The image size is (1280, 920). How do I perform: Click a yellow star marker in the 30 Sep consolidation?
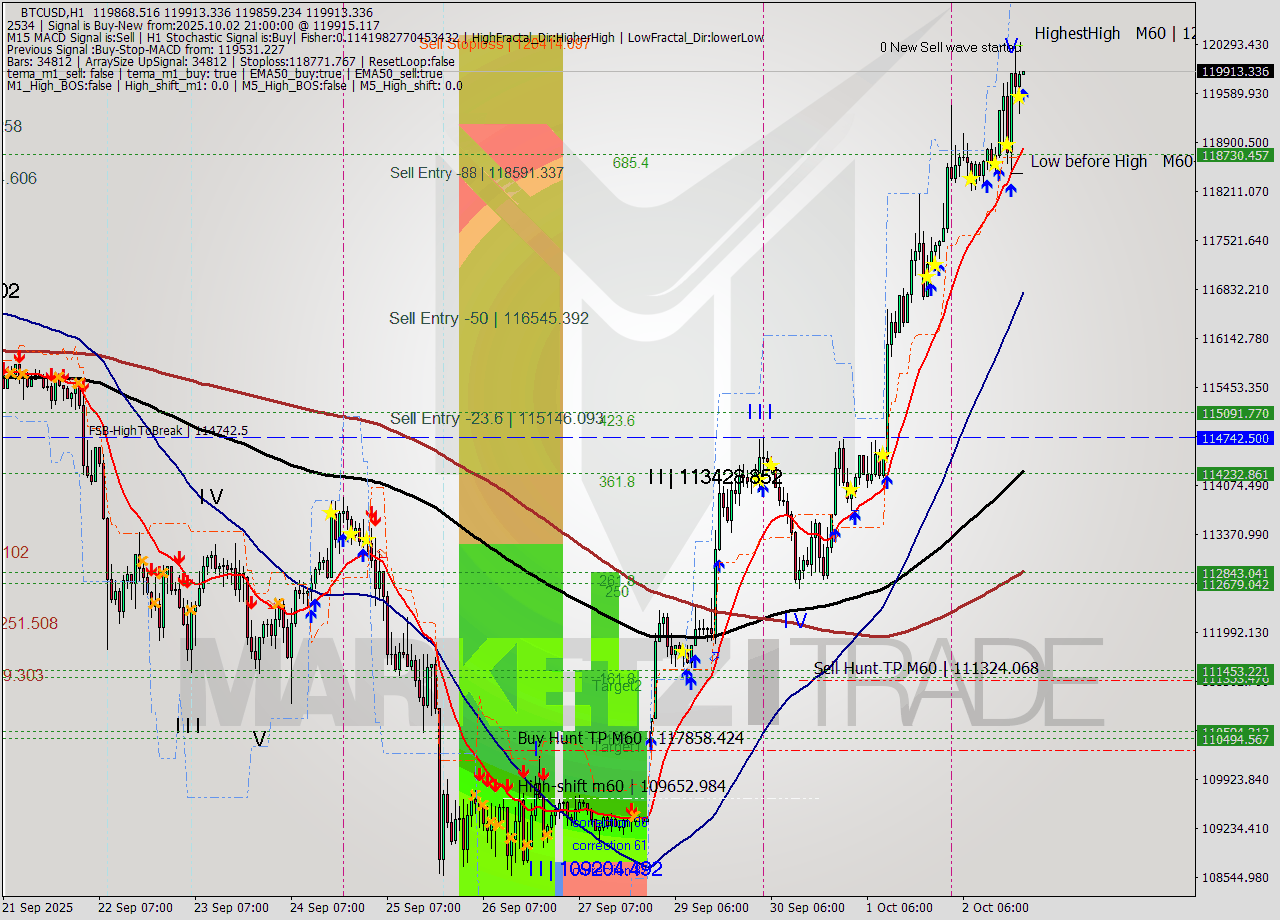point(851,490)
